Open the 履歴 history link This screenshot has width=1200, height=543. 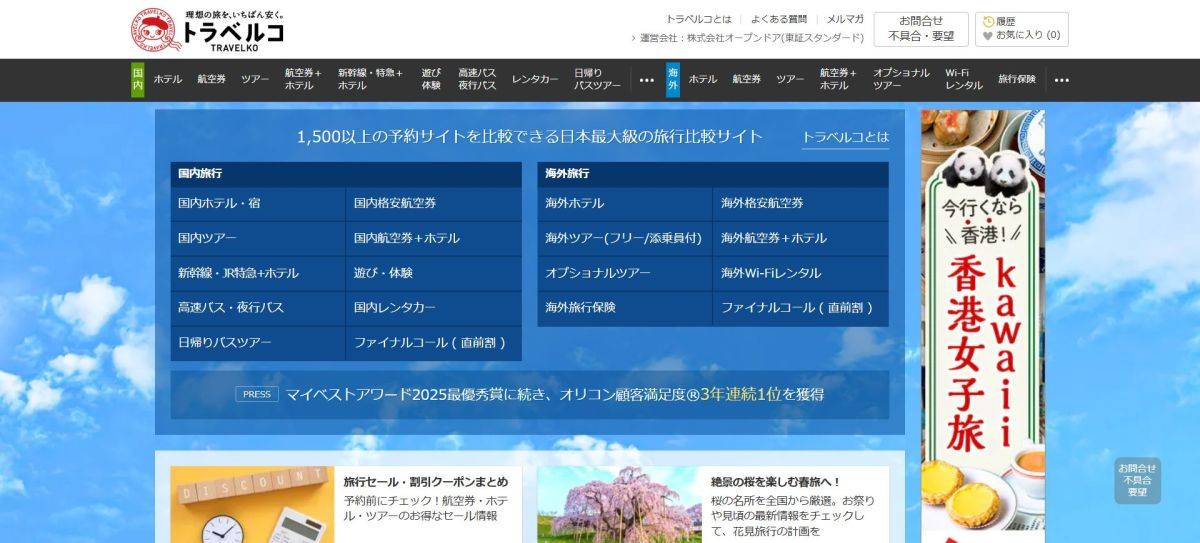999,20
